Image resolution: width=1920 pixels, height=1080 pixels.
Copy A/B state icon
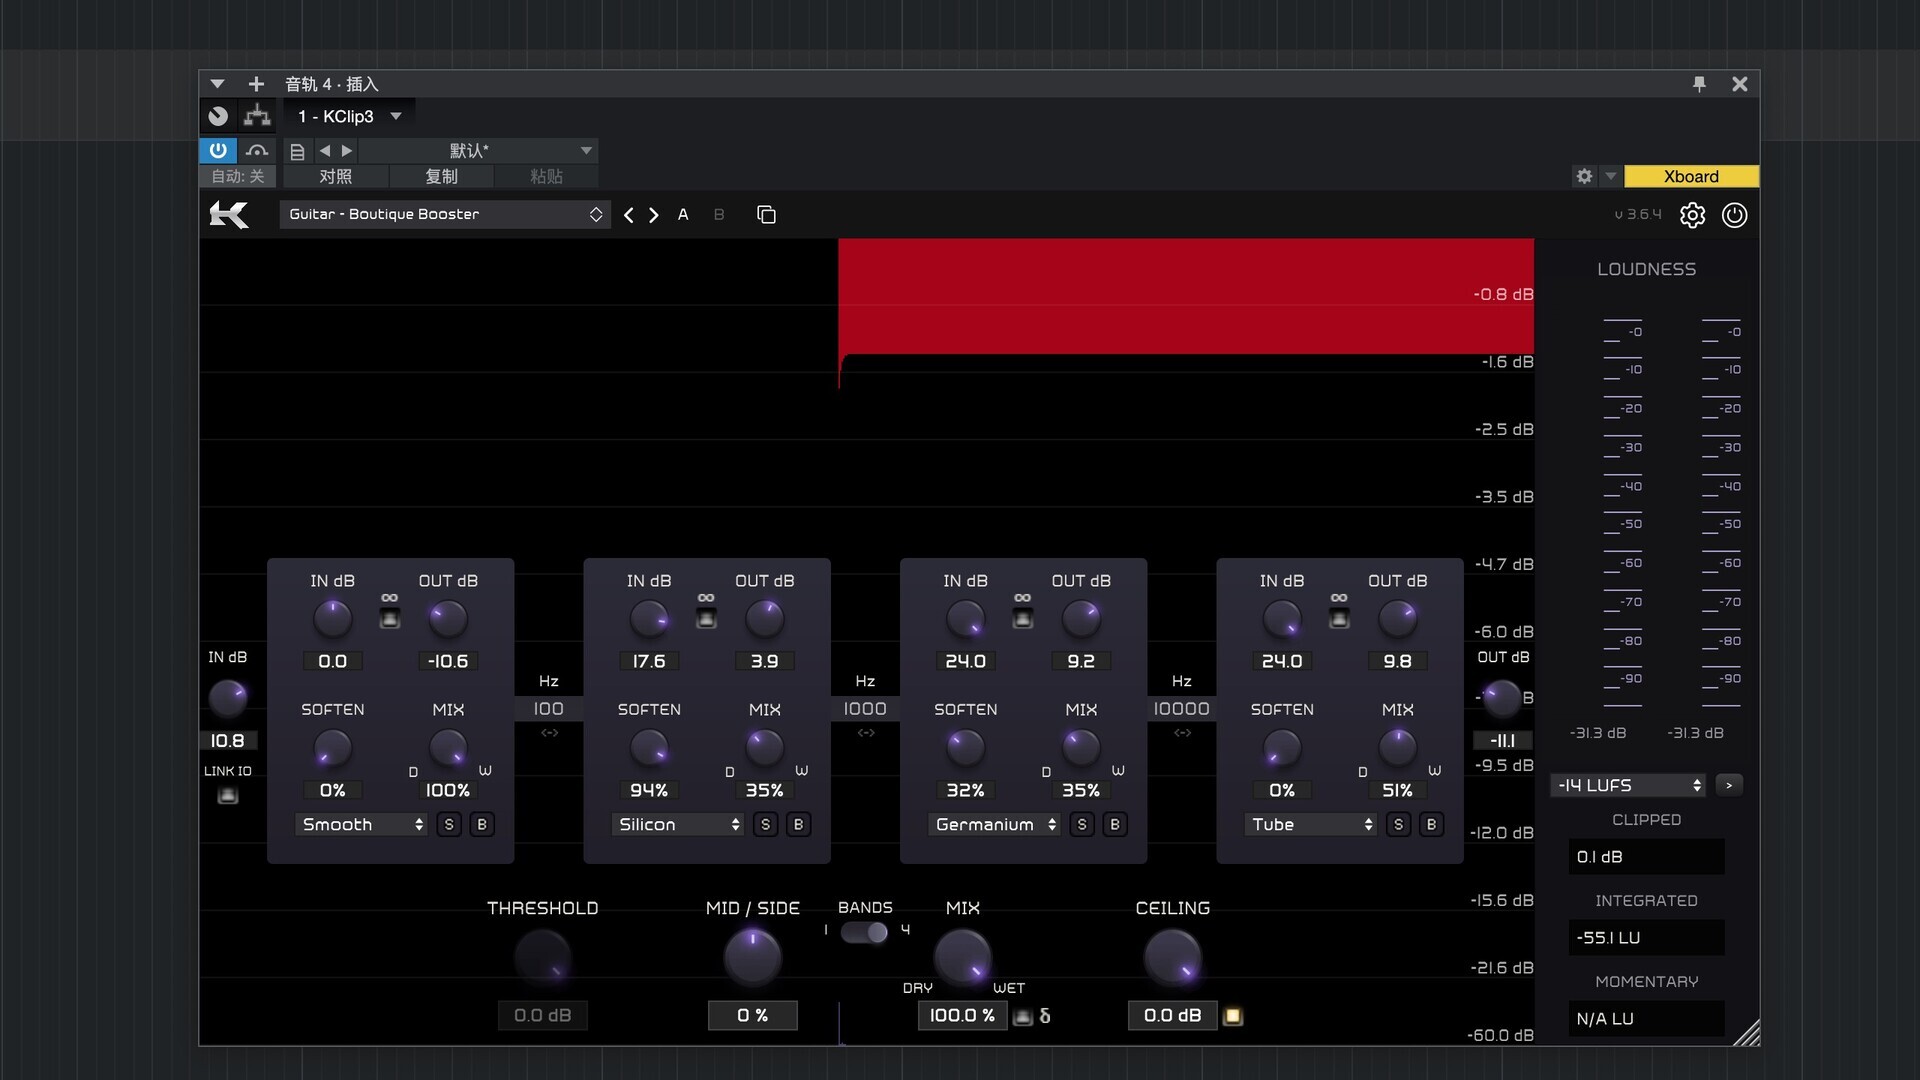[766, 215]
